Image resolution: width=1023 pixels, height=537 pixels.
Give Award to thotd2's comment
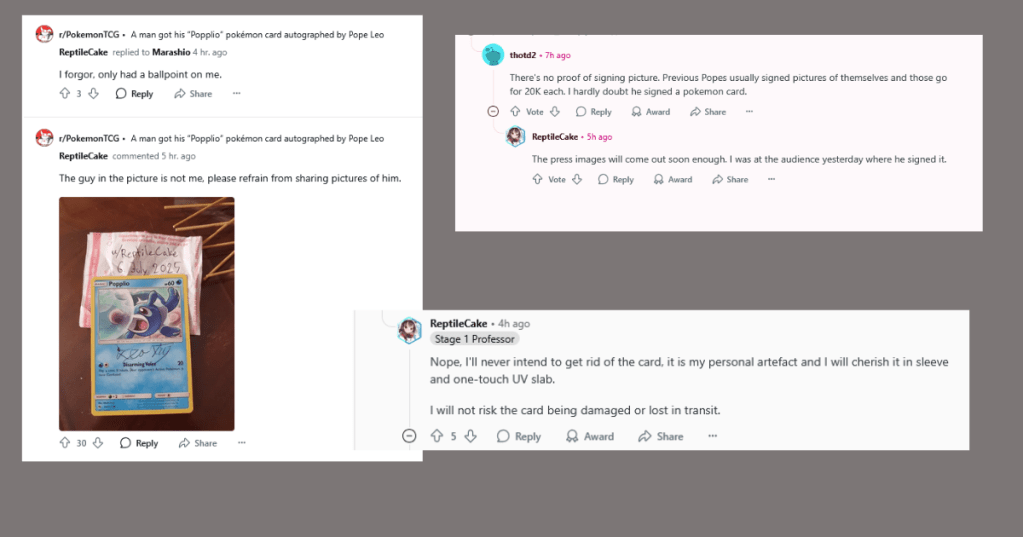651,112
